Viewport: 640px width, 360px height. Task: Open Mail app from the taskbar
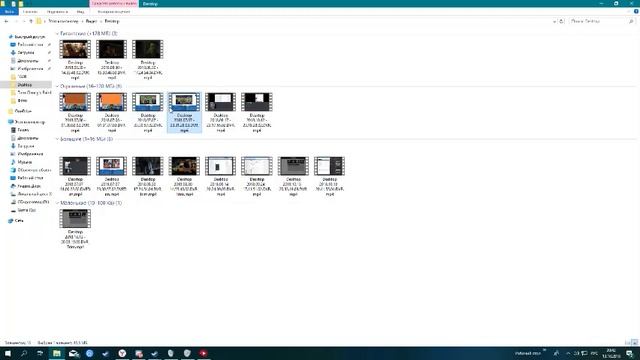73,353
